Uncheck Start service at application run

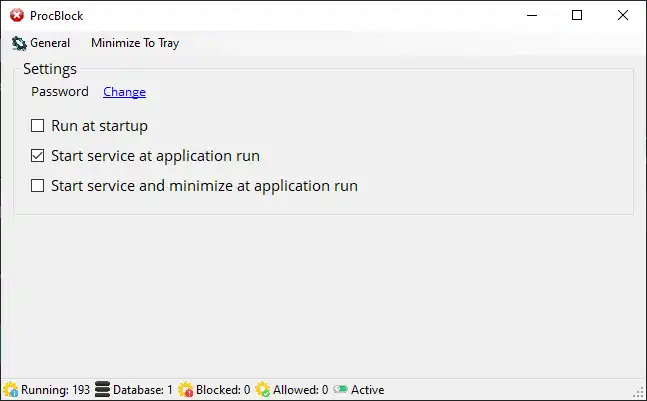click(38, 156)
